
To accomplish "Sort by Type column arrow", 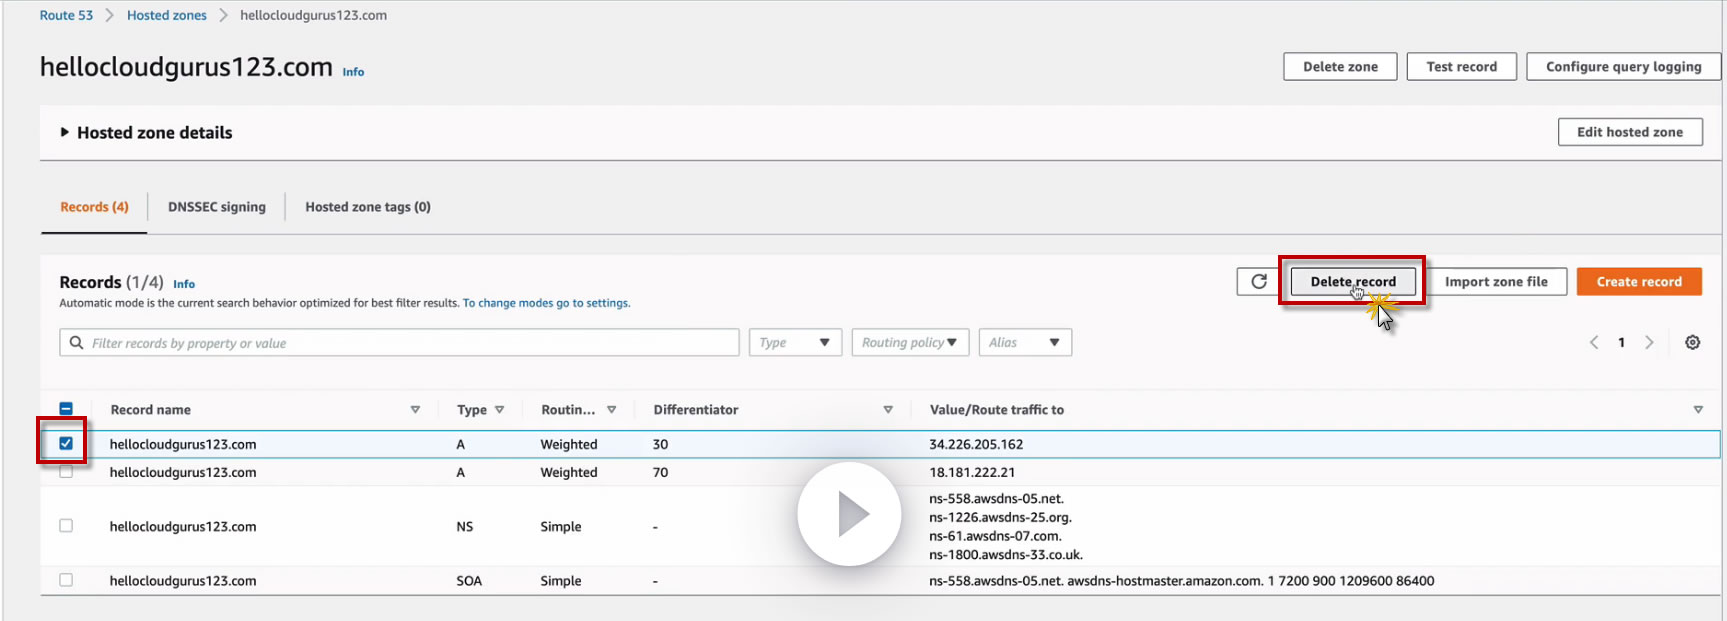I will [499, 410].
